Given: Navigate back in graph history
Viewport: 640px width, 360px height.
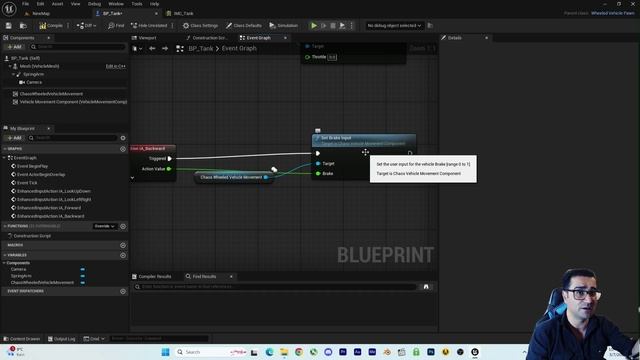Looking at the screenshot, I should point(152,49).
